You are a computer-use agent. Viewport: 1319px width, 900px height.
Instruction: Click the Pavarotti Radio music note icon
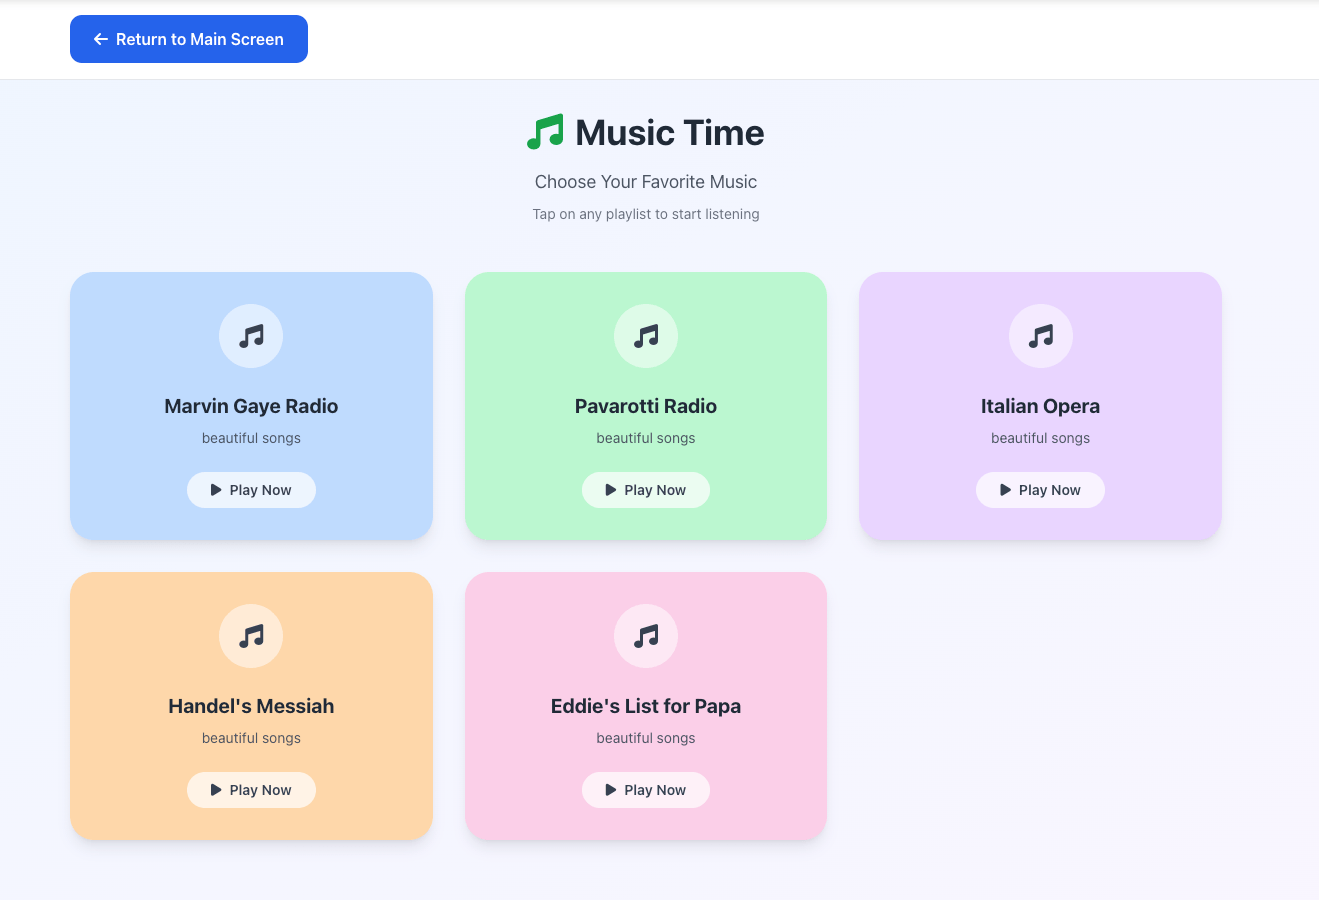click(646, 336)
